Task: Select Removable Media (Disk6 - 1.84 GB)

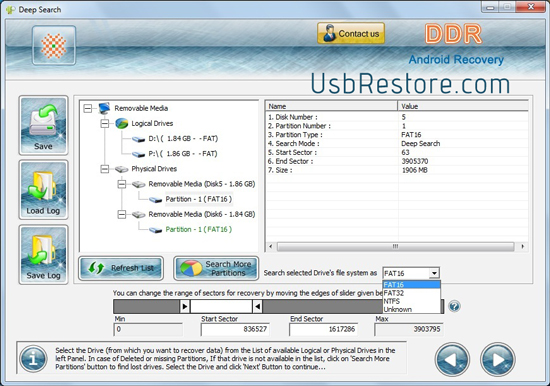Action: 202,214
